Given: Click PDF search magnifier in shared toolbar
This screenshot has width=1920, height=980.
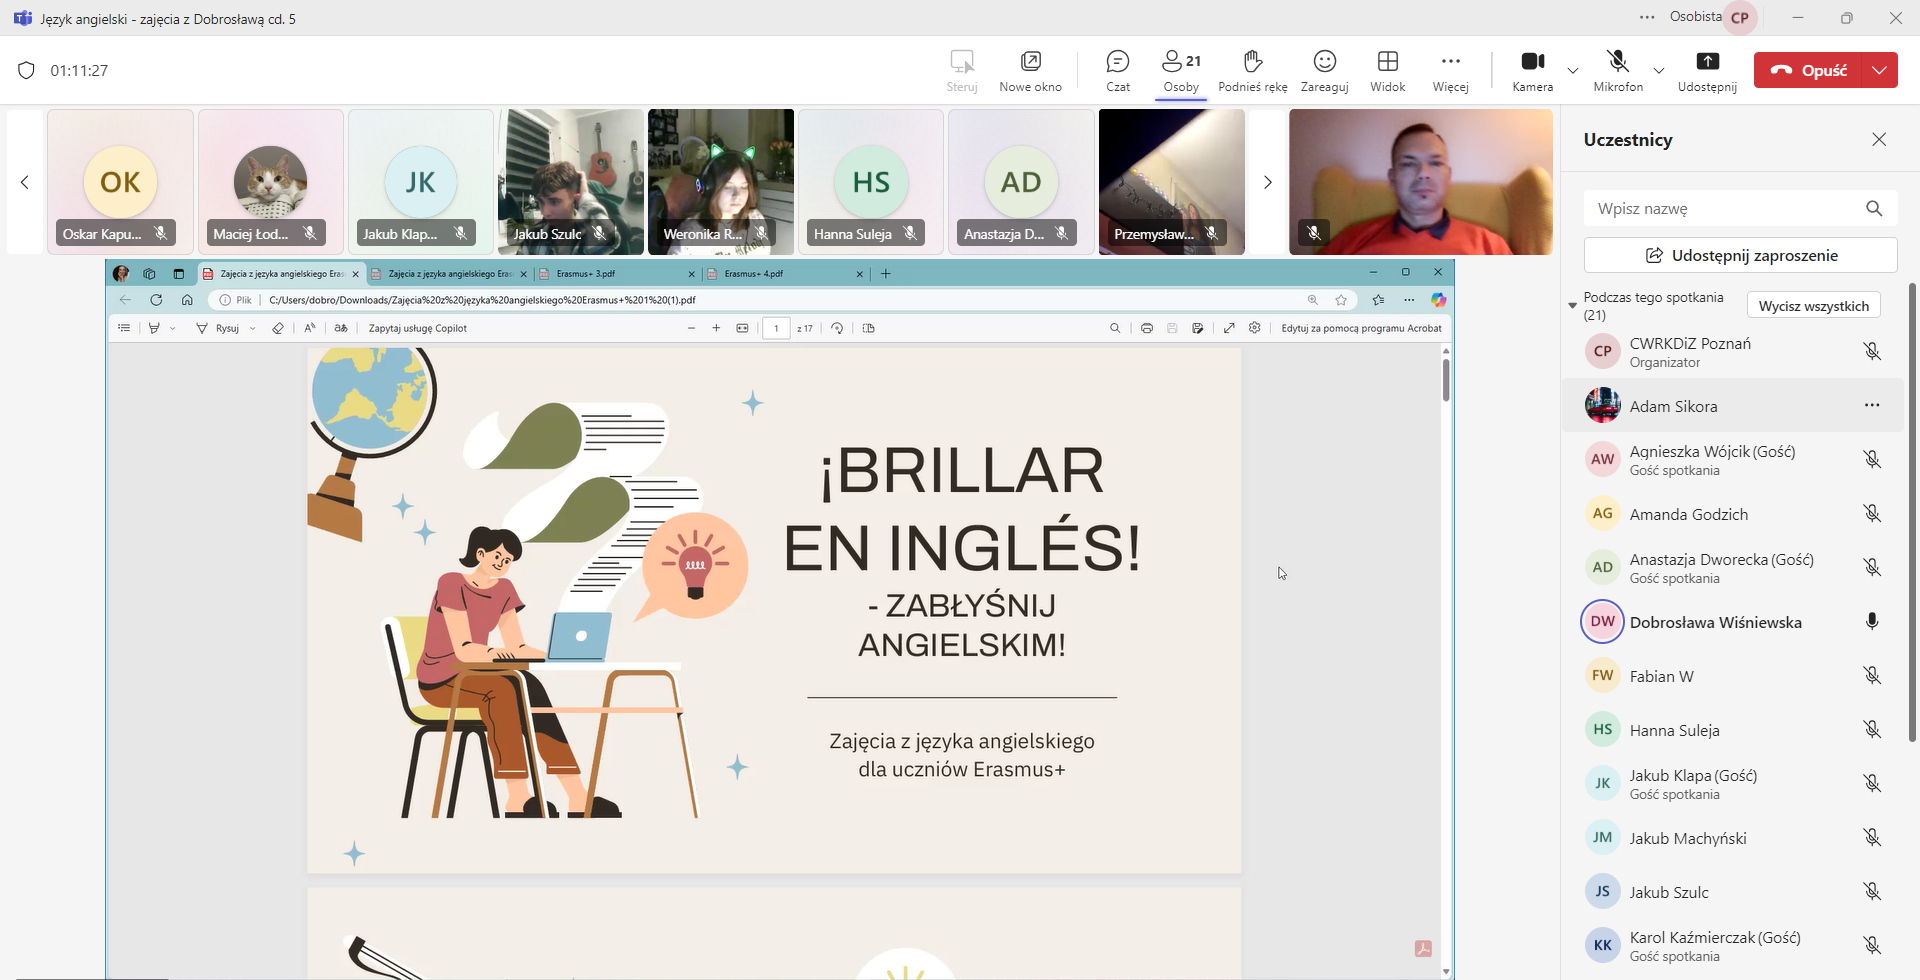Looking at the screenshot, I should [1115, 328].
